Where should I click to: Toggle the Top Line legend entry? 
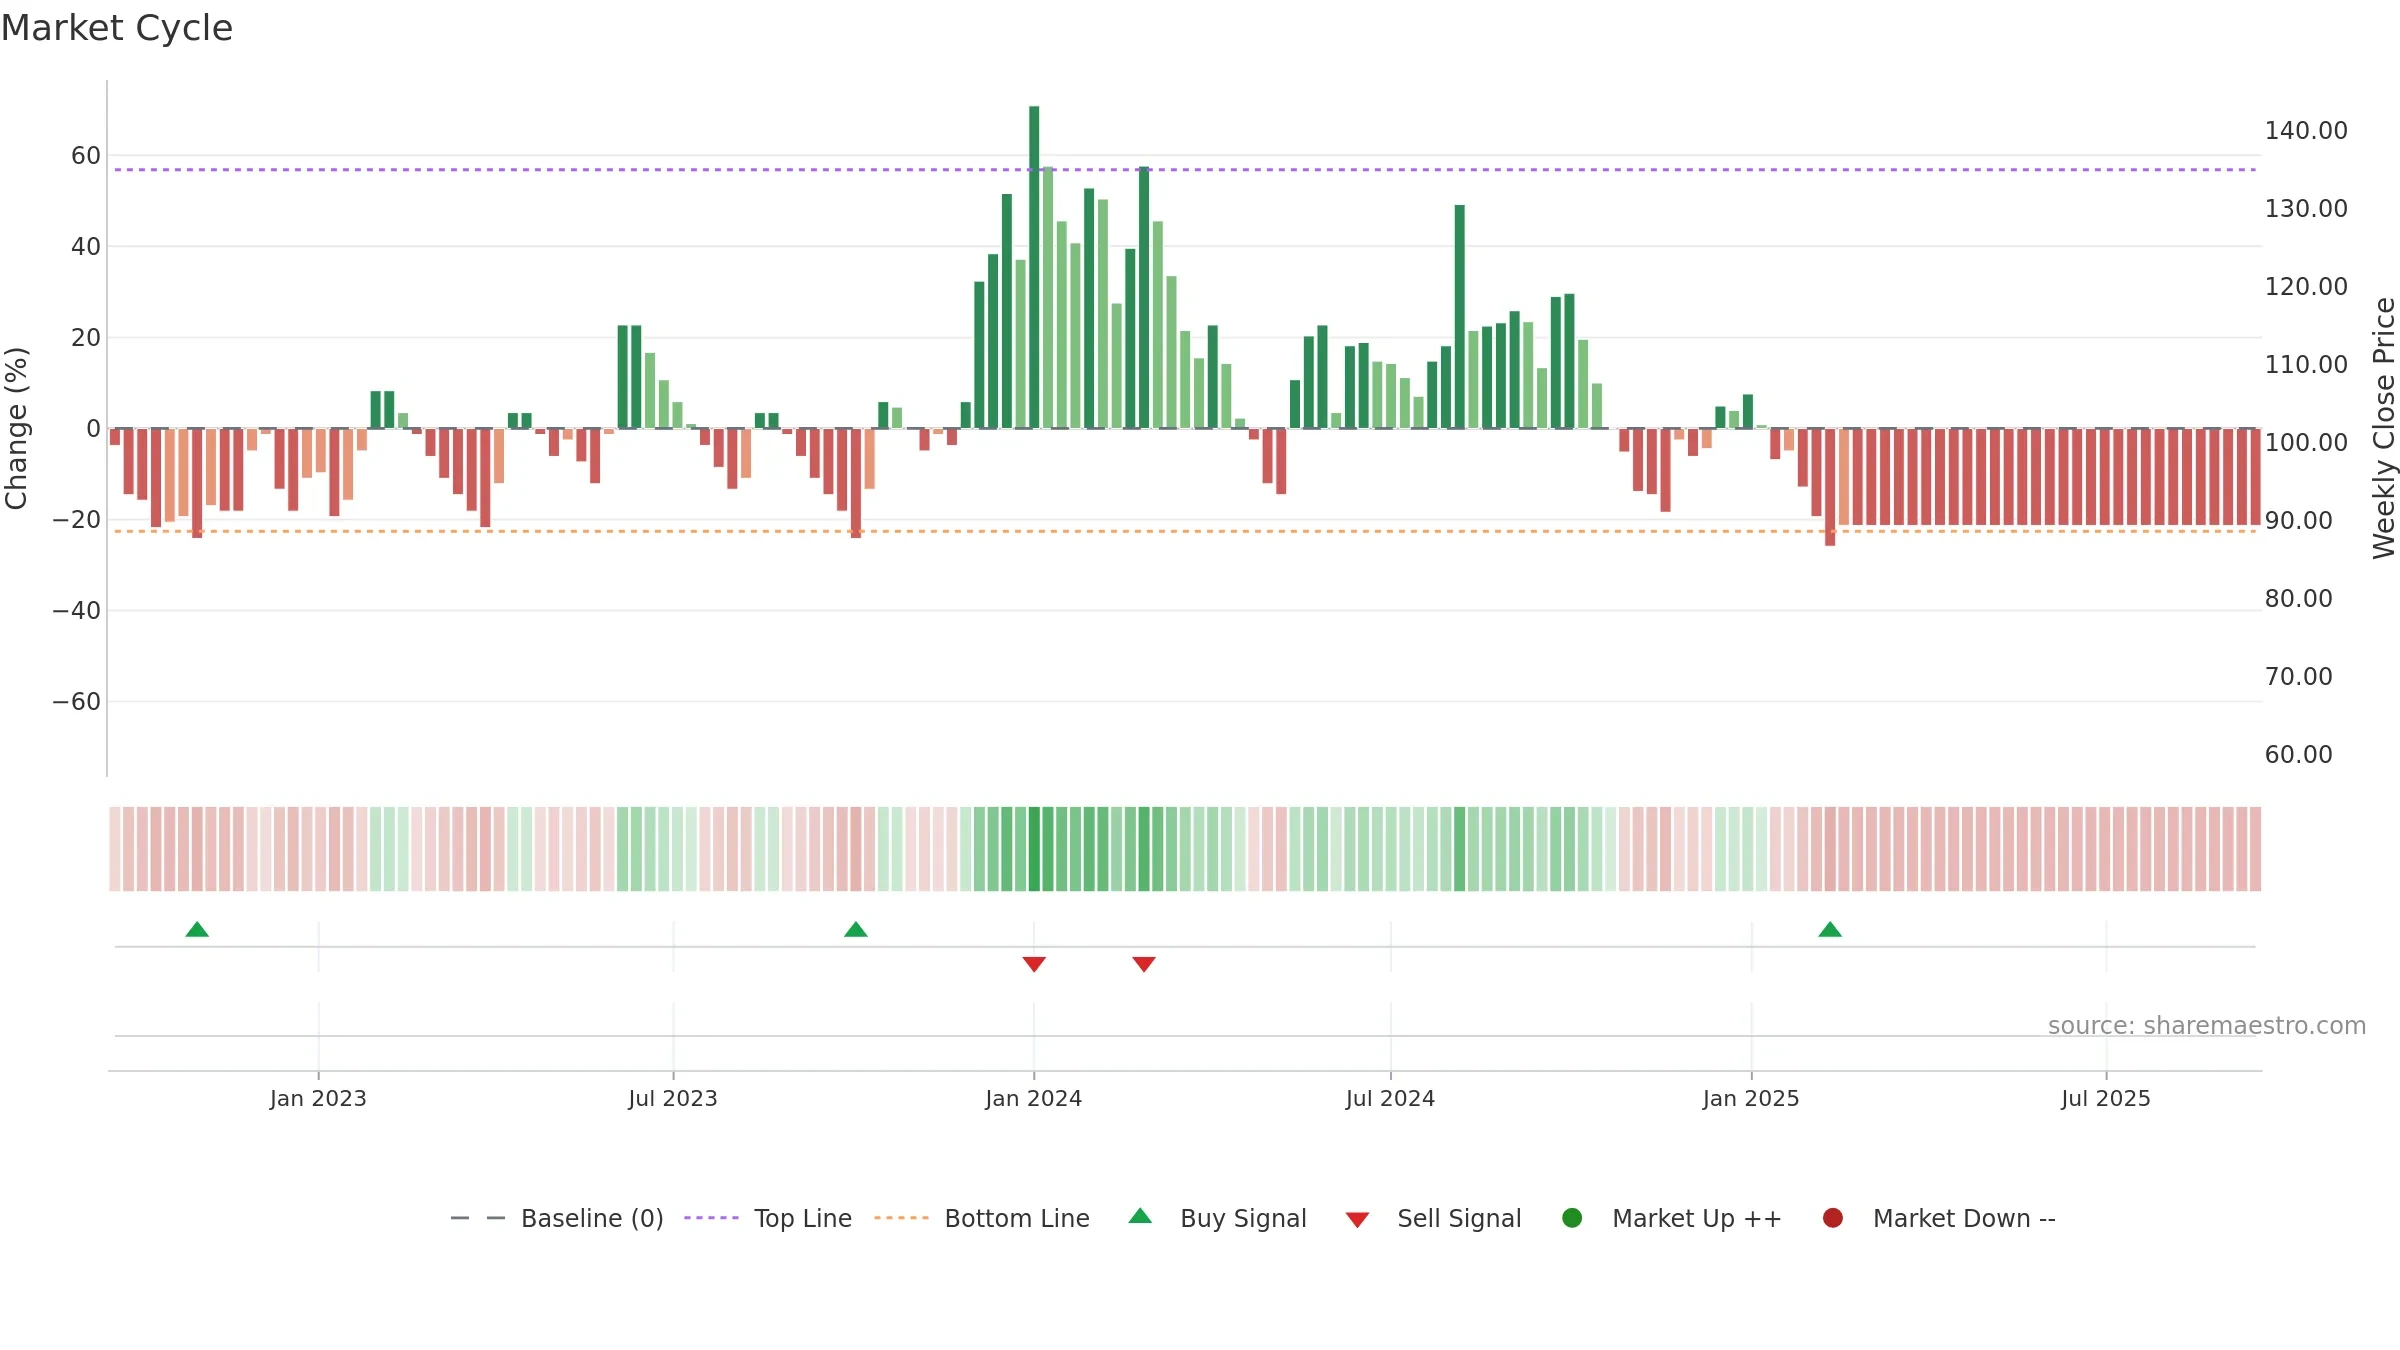[768, 1218]
